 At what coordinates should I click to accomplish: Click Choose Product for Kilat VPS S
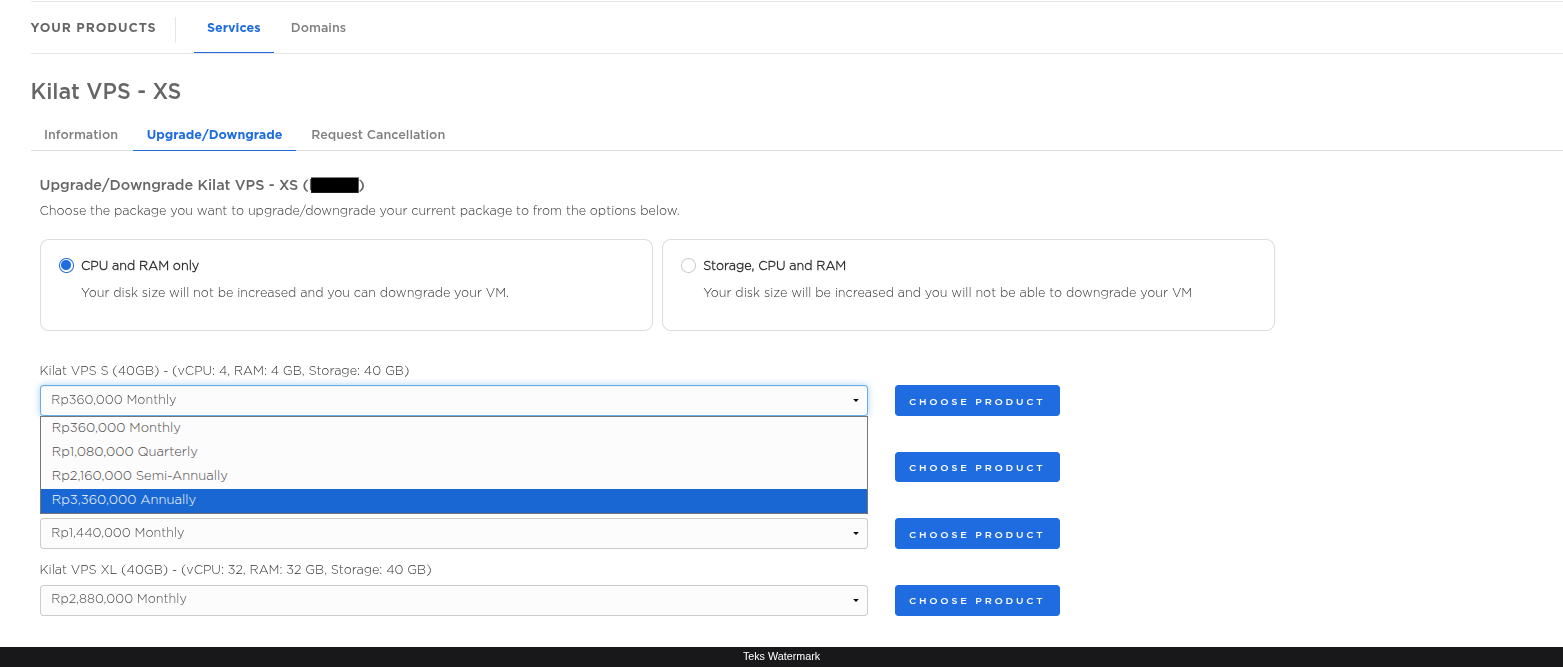click(977, 401)
